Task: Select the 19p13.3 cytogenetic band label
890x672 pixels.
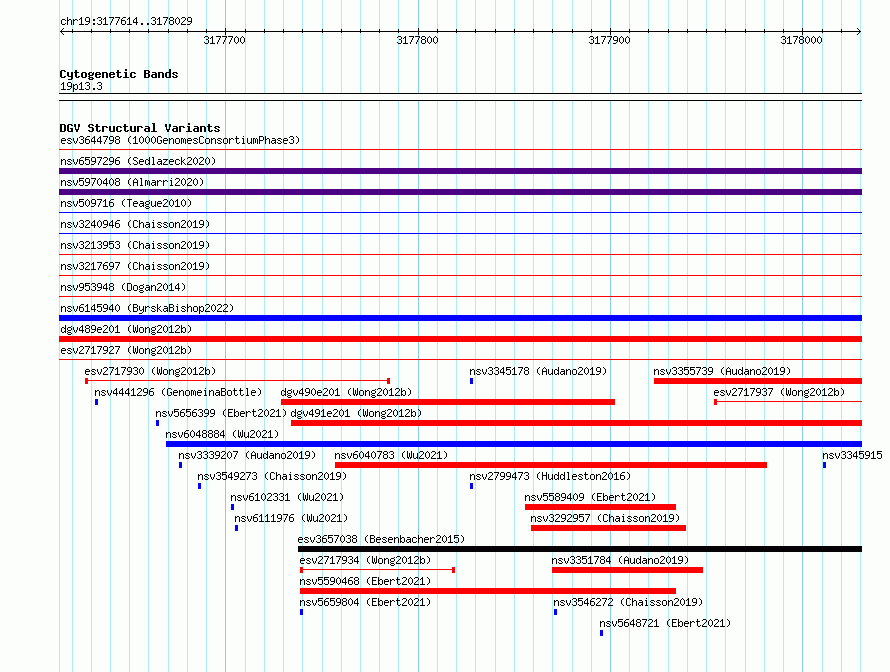Action: click(x=81, y=87)
